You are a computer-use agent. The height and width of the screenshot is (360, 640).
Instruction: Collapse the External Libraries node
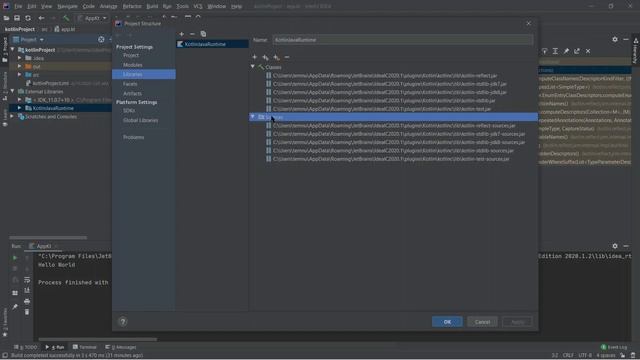pyautogui.click(x=13, y=91)
